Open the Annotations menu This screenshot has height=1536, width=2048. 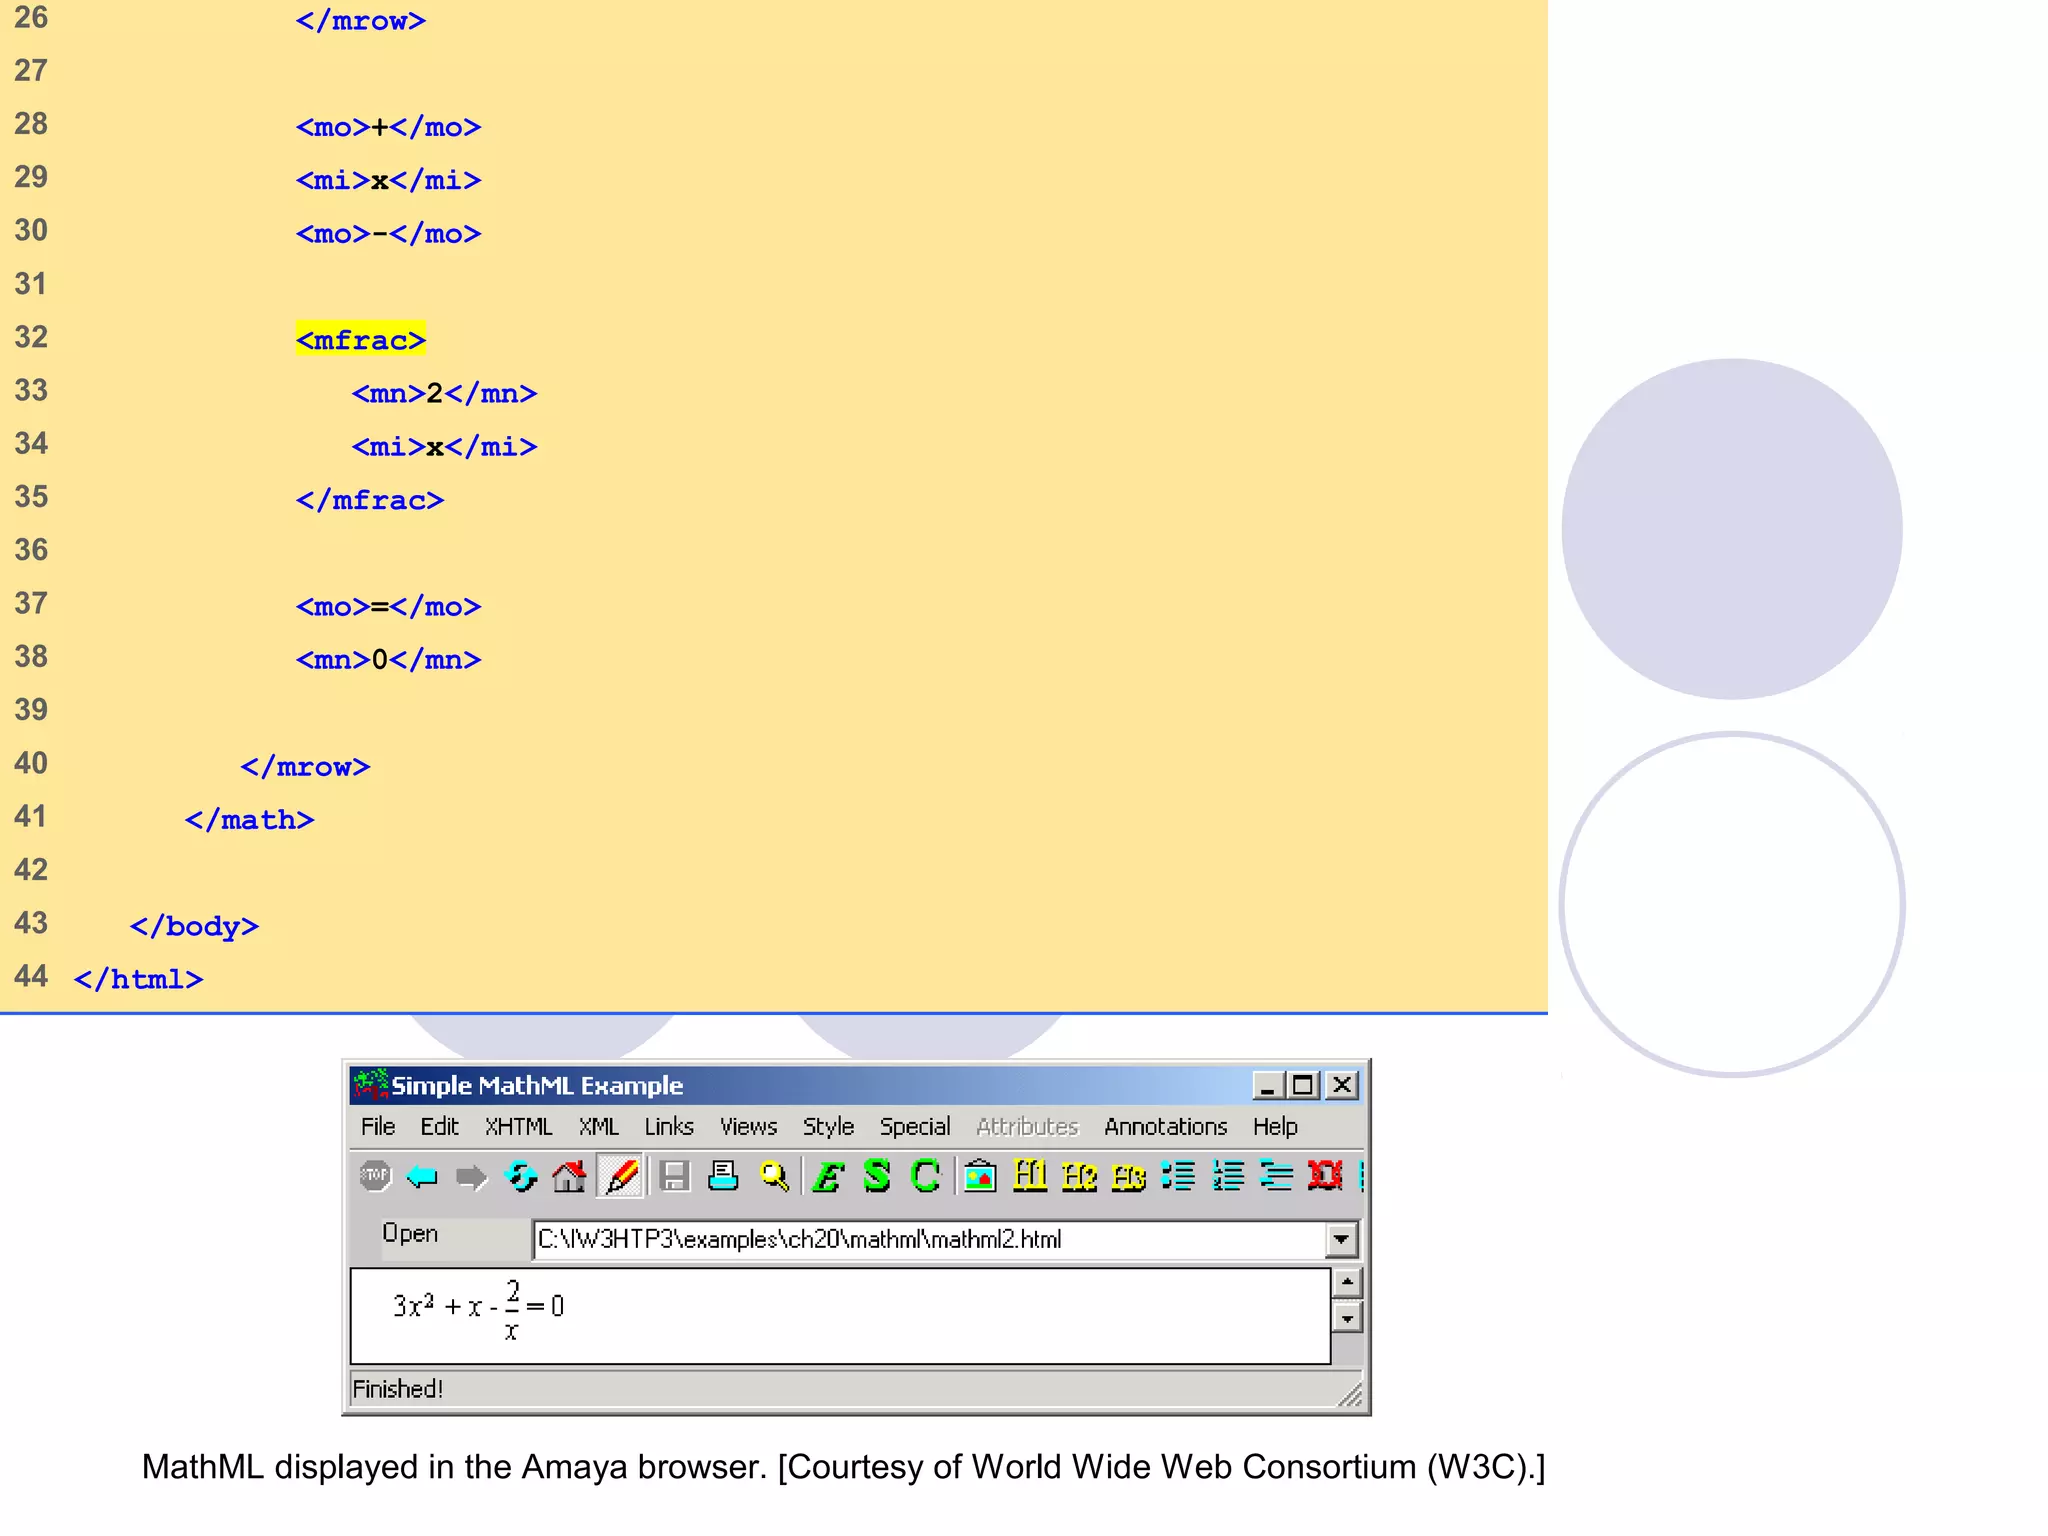(1165, 1126)
